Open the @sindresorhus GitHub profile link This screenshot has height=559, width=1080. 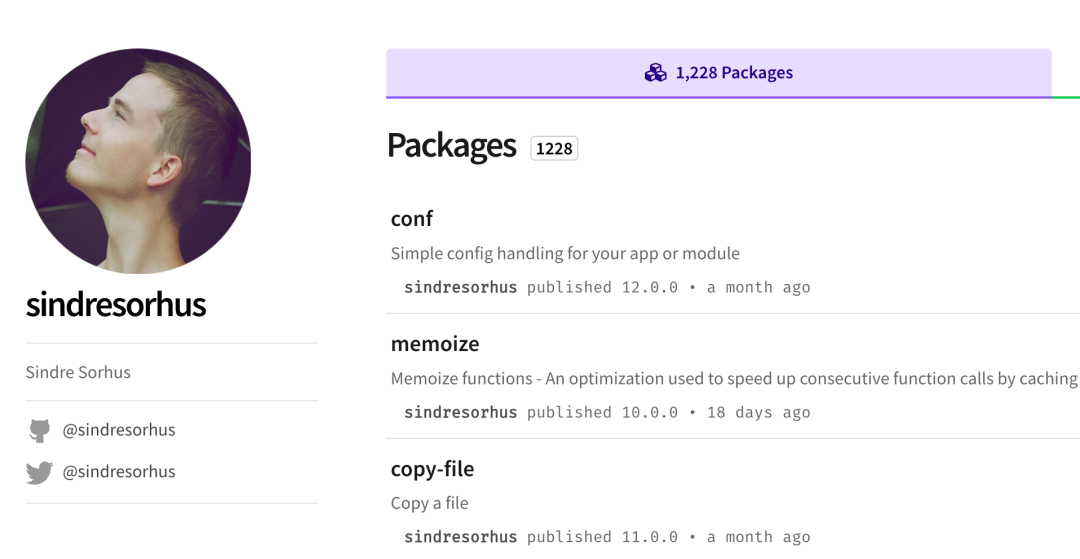click(x=119, y=430)
